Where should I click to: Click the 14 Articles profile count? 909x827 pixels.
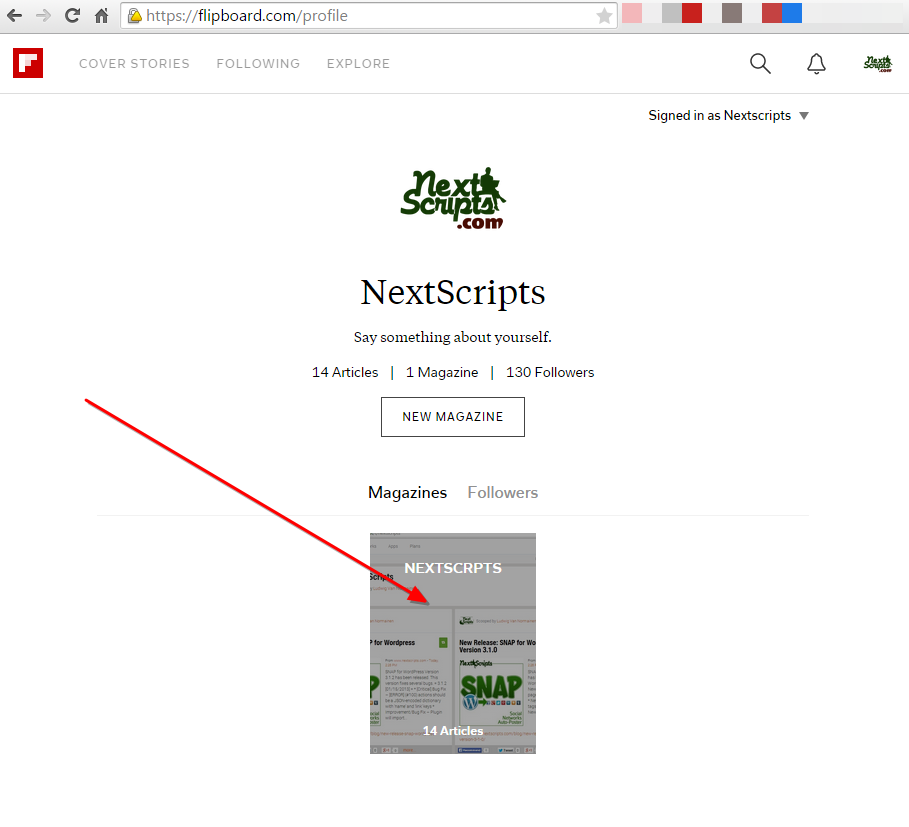pos(345,372)
